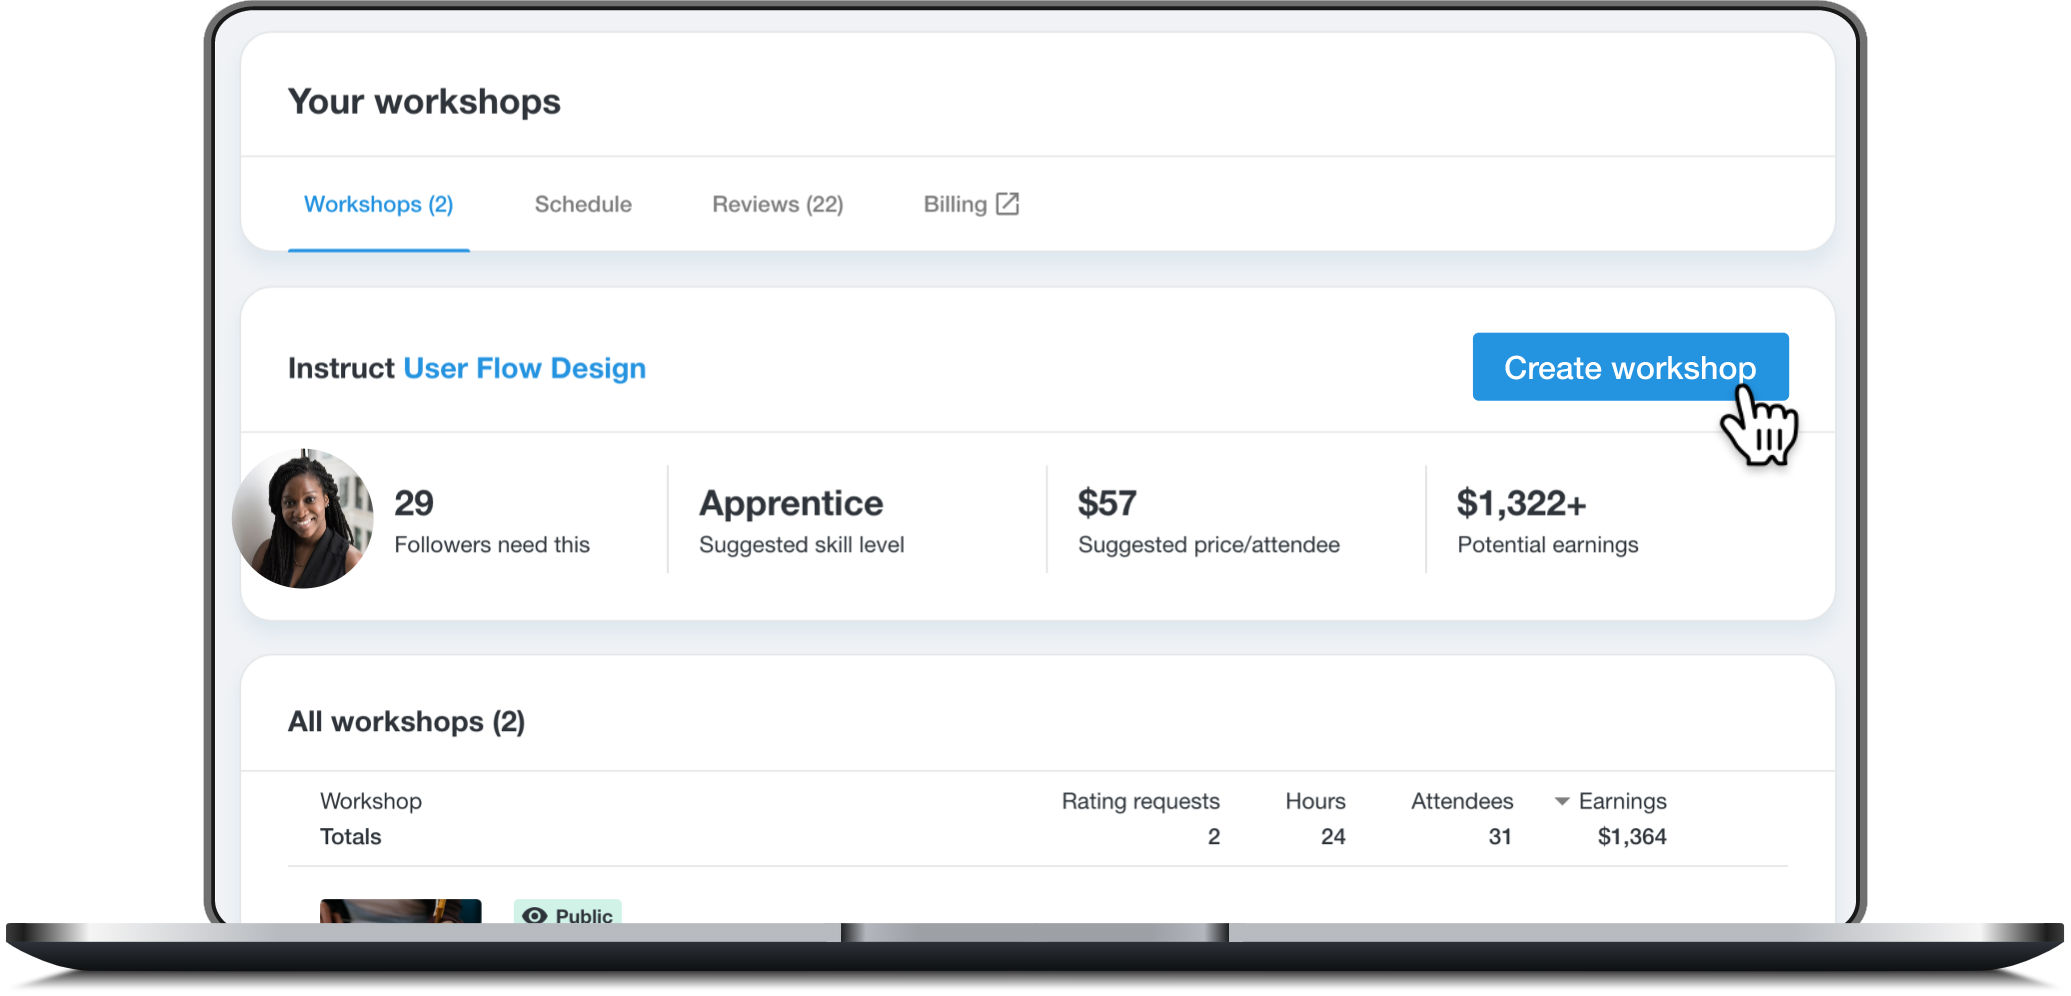Open the Workshops (2) tab
The width and height of the screenshot is (2071, 996).
point(378,204)
